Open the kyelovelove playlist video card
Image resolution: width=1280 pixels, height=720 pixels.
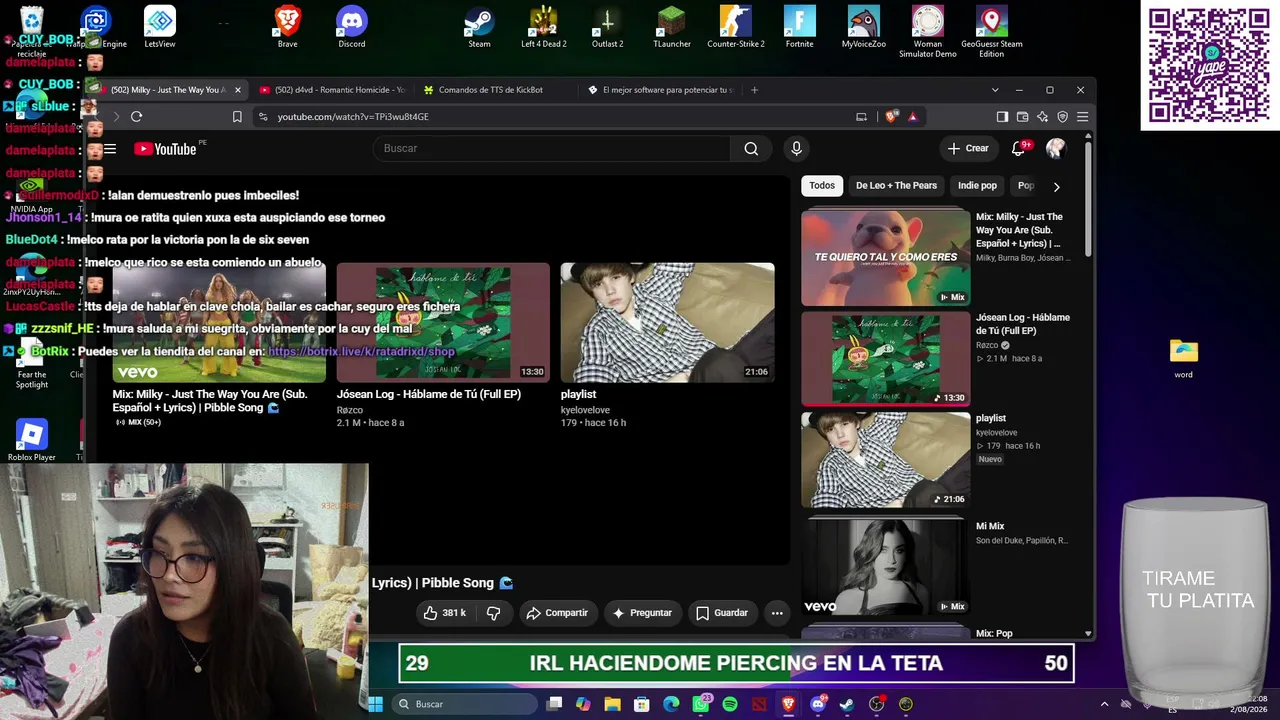tap(667, 346)
